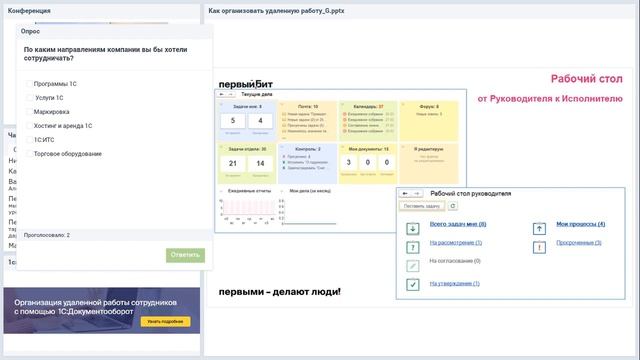Click tile 14 in Задачи отдела widget
The width and height of the screenshot is (640, 360).
[x=260, y=164]
